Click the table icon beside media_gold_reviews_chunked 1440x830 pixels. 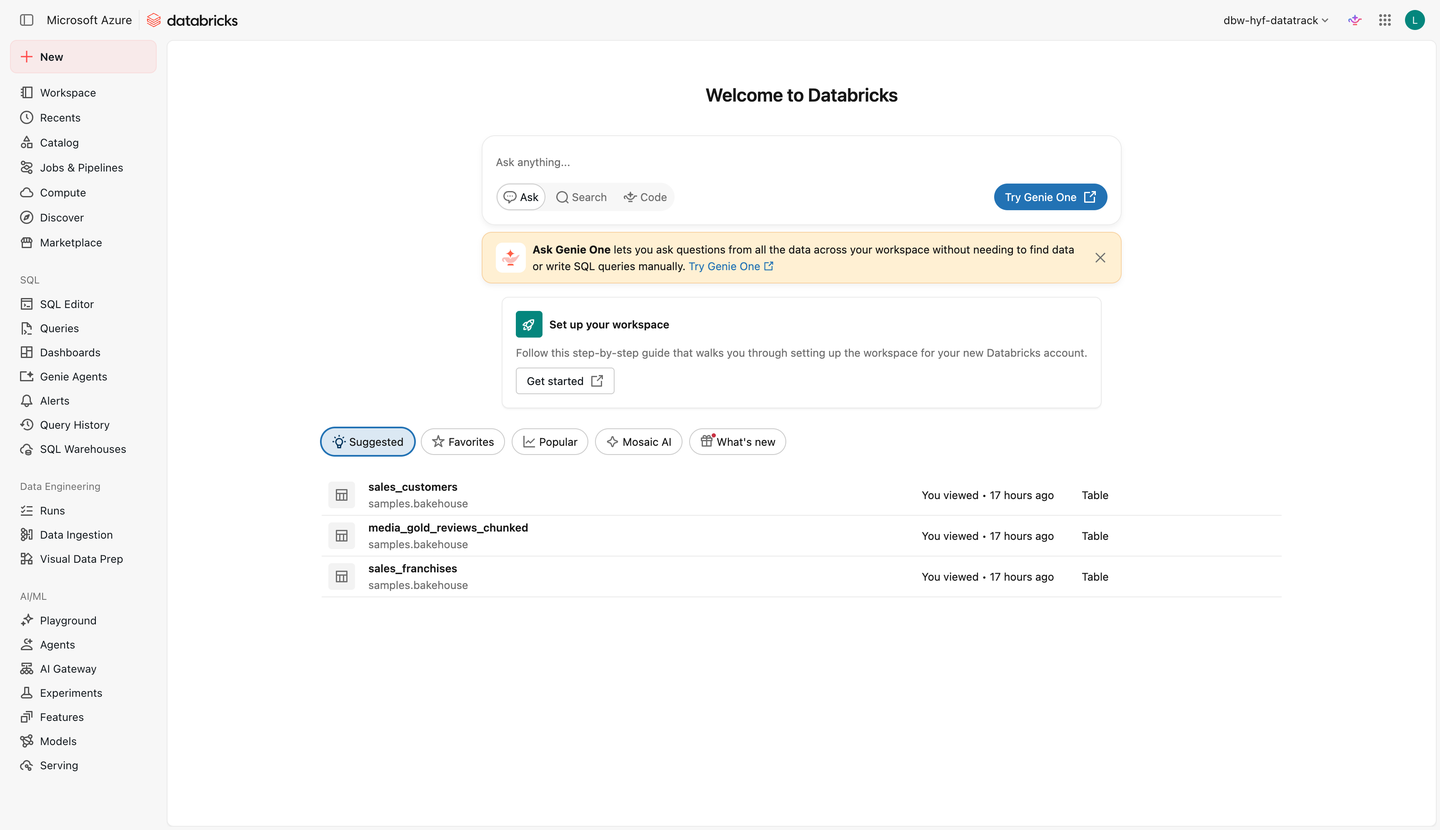click(x=342, y=536)
